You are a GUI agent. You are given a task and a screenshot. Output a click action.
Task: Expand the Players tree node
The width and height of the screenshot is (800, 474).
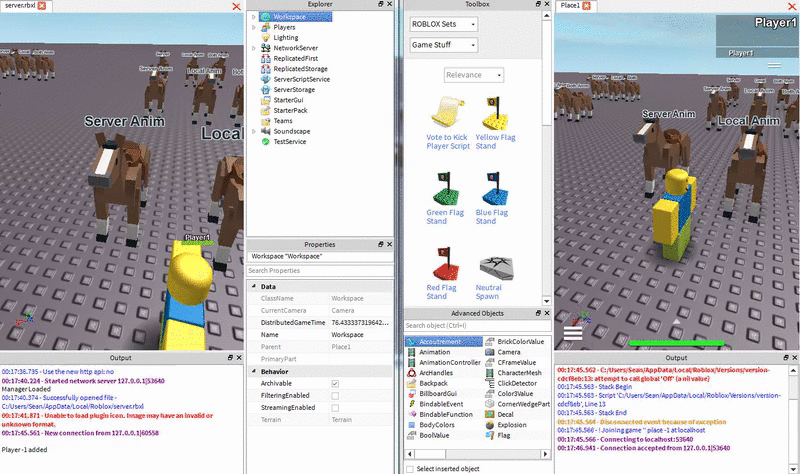point(254,27)
